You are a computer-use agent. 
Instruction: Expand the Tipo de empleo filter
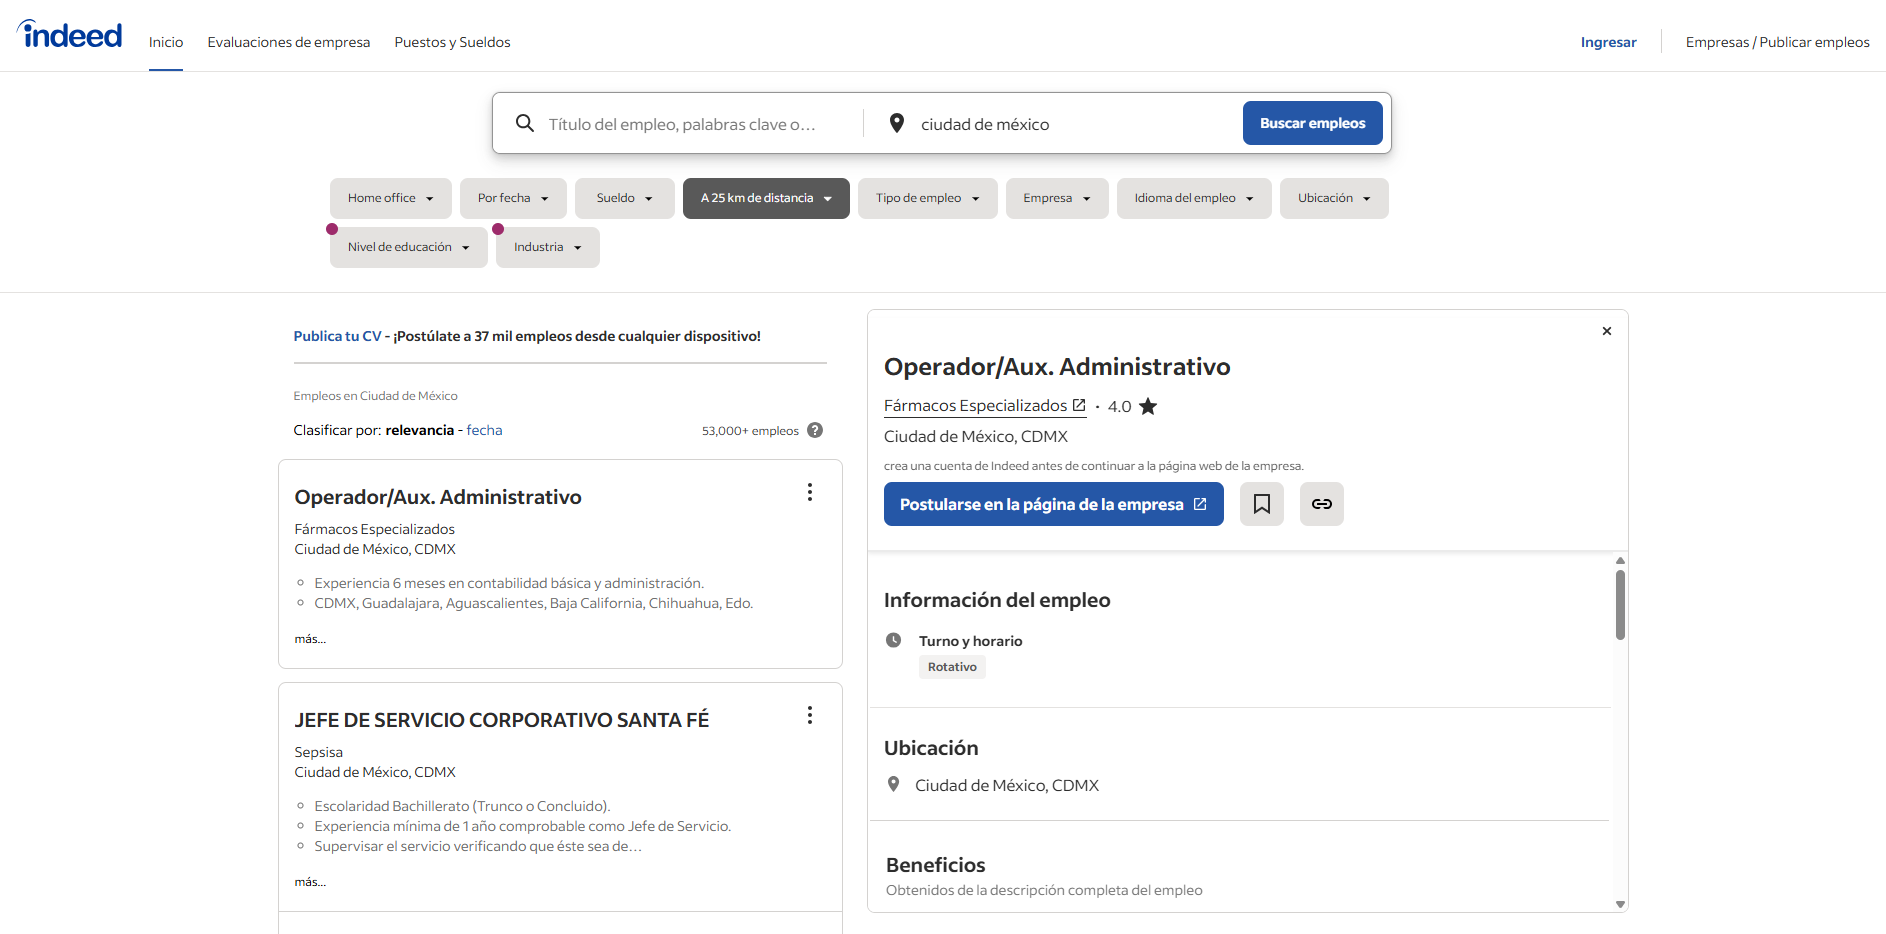[x=928, y=198]
